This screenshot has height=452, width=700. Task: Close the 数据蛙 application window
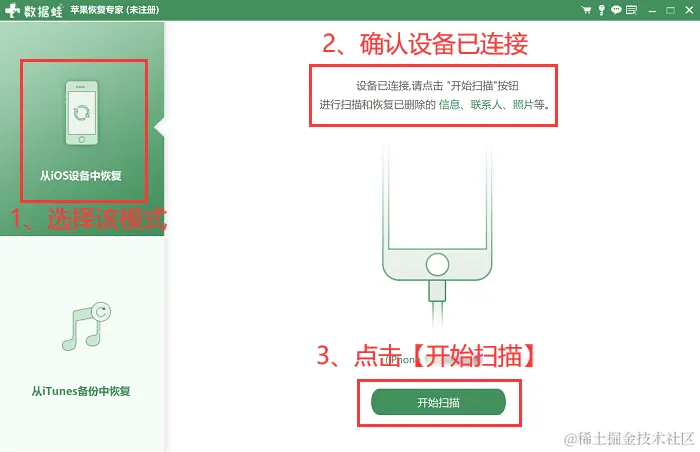(x=689, y=10)
